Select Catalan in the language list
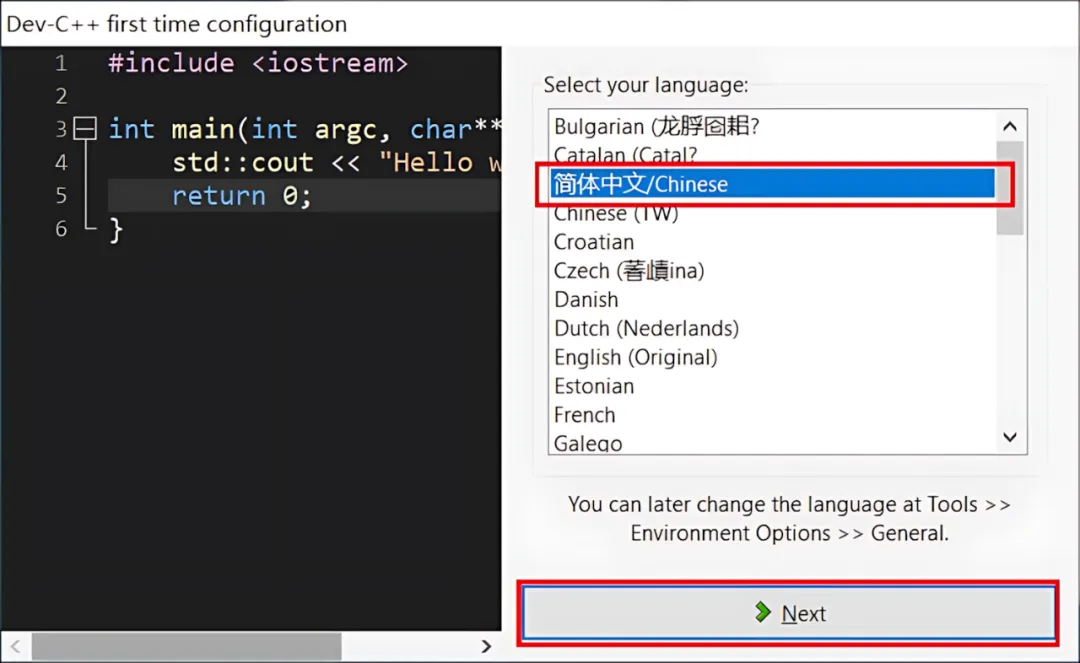 pos(773,155)
